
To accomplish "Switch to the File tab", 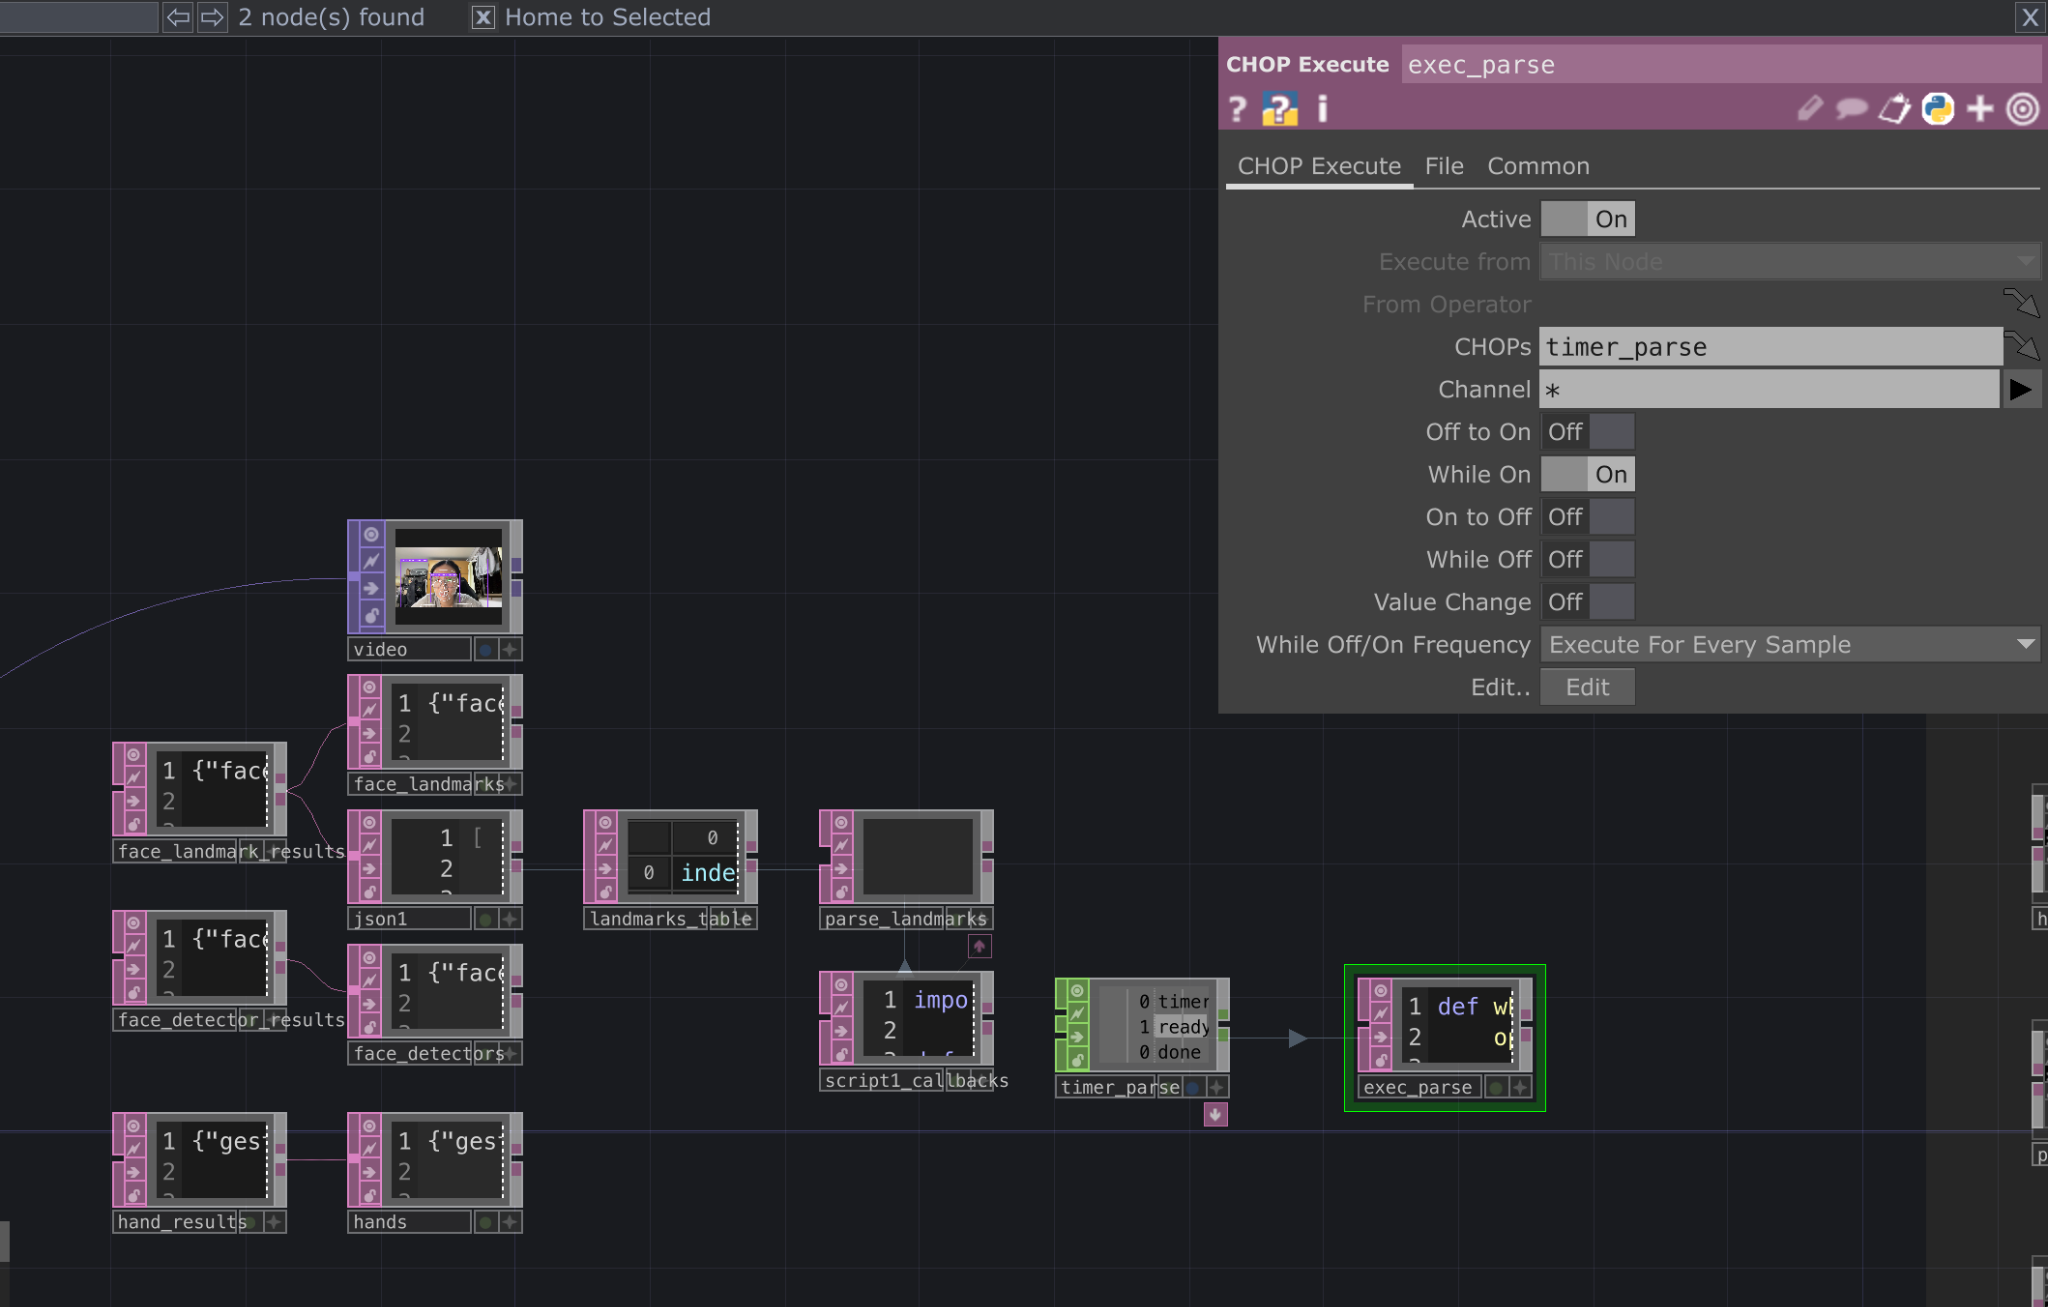I will coord(1444,166).
